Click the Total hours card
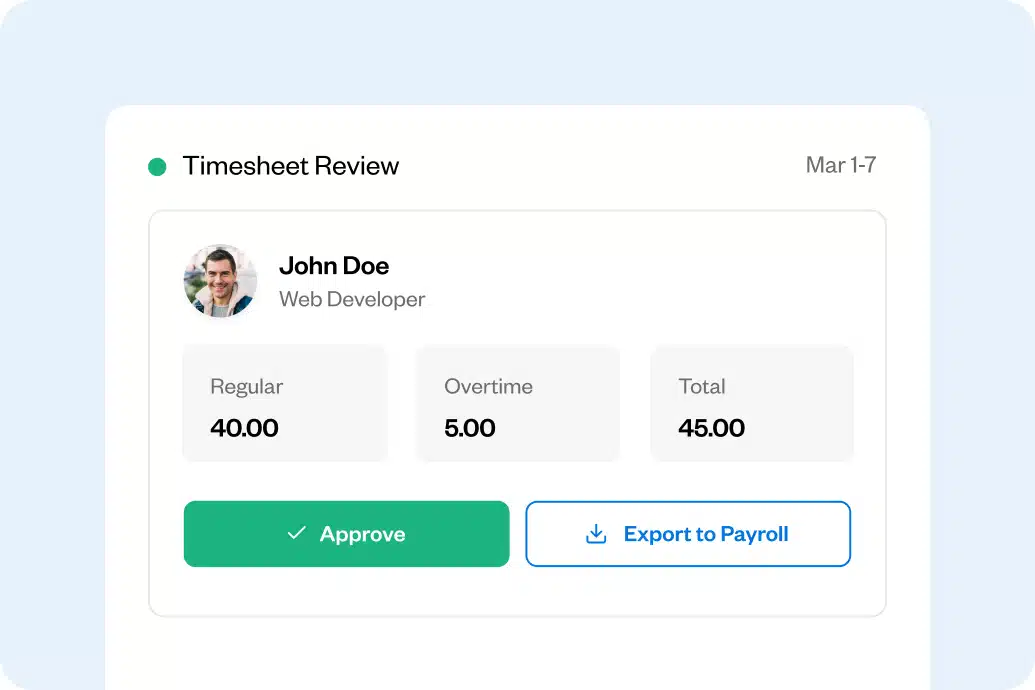The height and width of the screenshot is (690, 1035). (751, 403)
